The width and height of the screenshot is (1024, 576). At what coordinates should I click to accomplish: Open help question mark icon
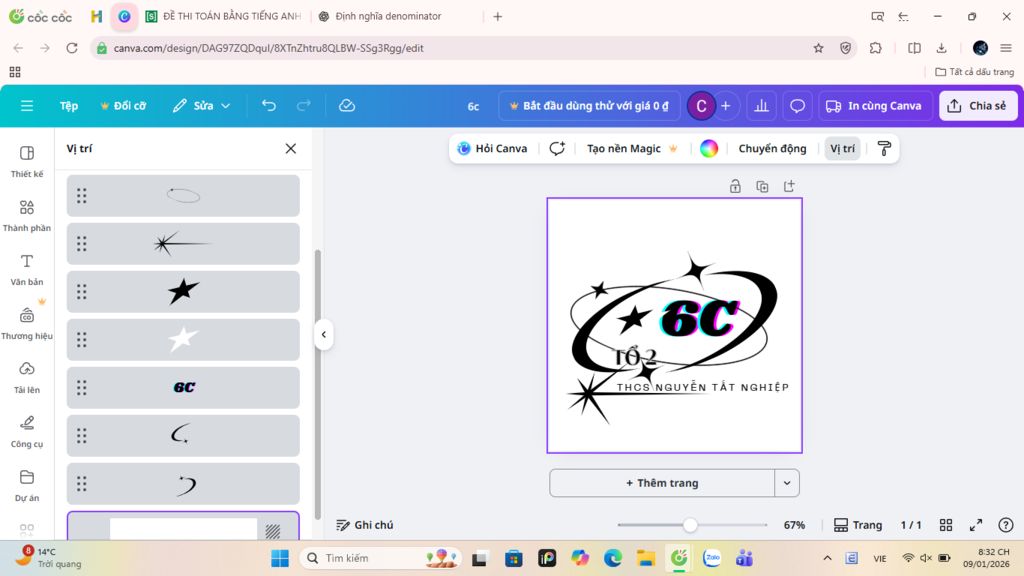pyautogui.click(x=1006, y=524)
